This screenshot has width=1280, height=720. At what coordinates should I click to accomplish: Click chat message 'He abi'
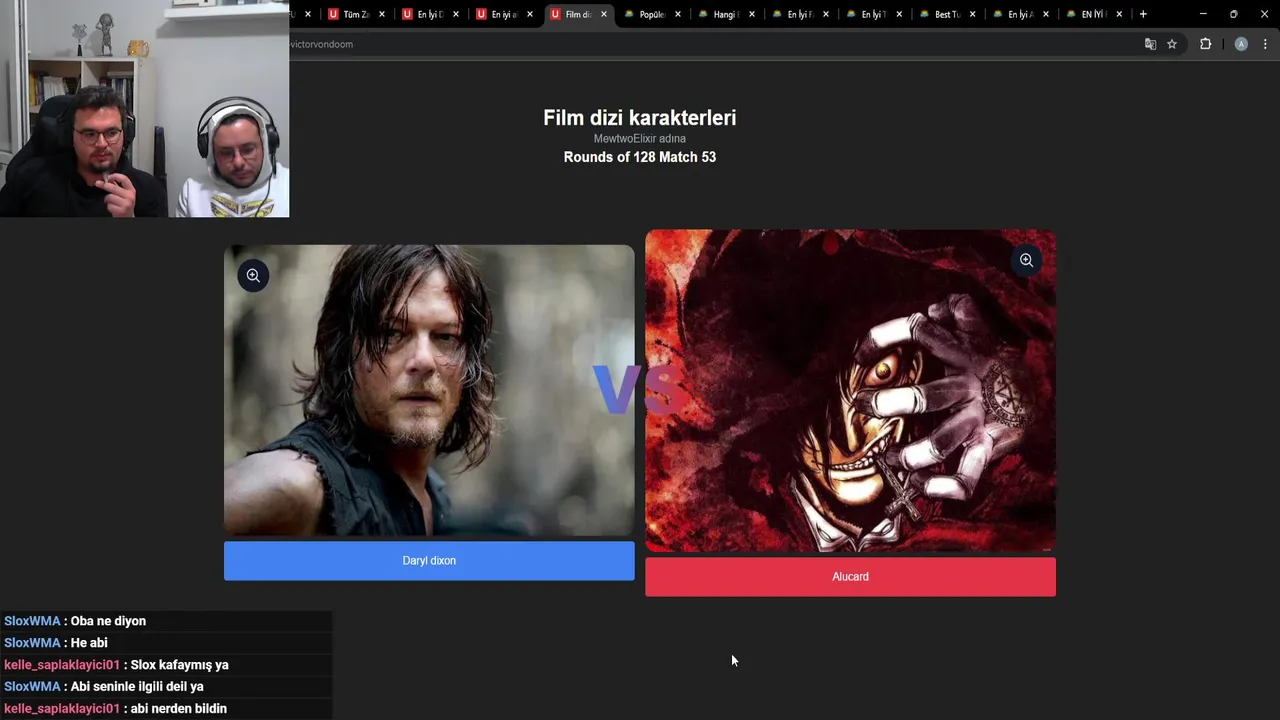coord(89,643)
